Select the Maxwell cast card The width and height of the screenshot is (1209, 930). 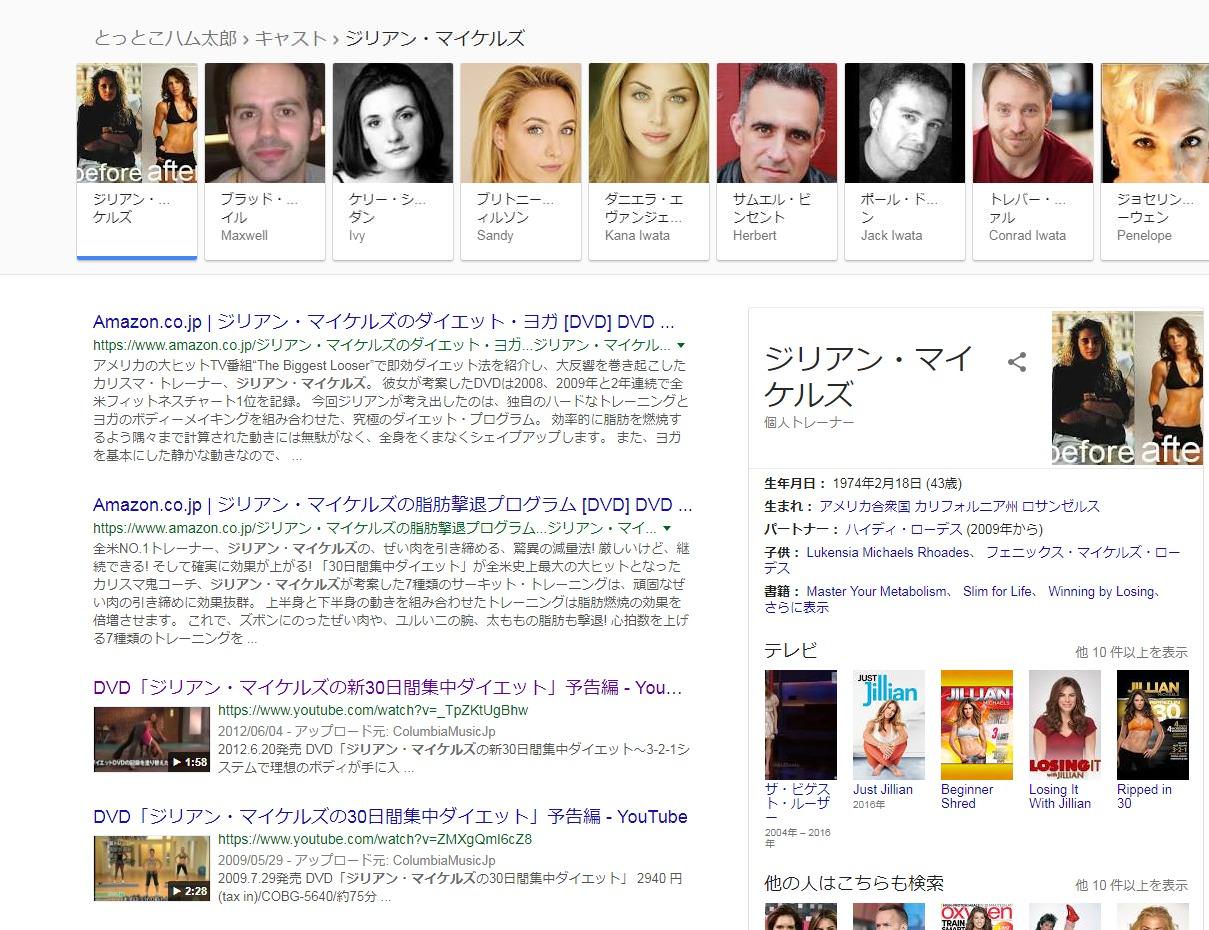(x=265, y=161)
